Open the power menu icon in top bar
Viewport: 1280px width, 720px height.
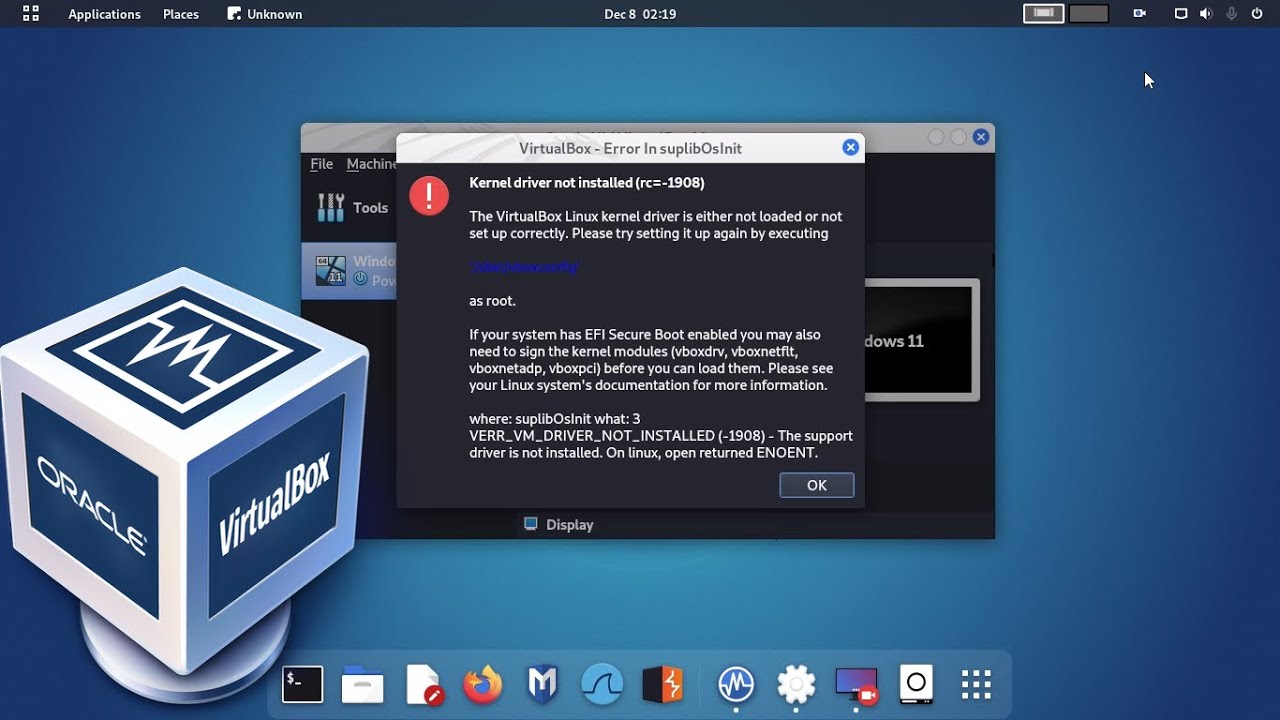point(1257,14)
